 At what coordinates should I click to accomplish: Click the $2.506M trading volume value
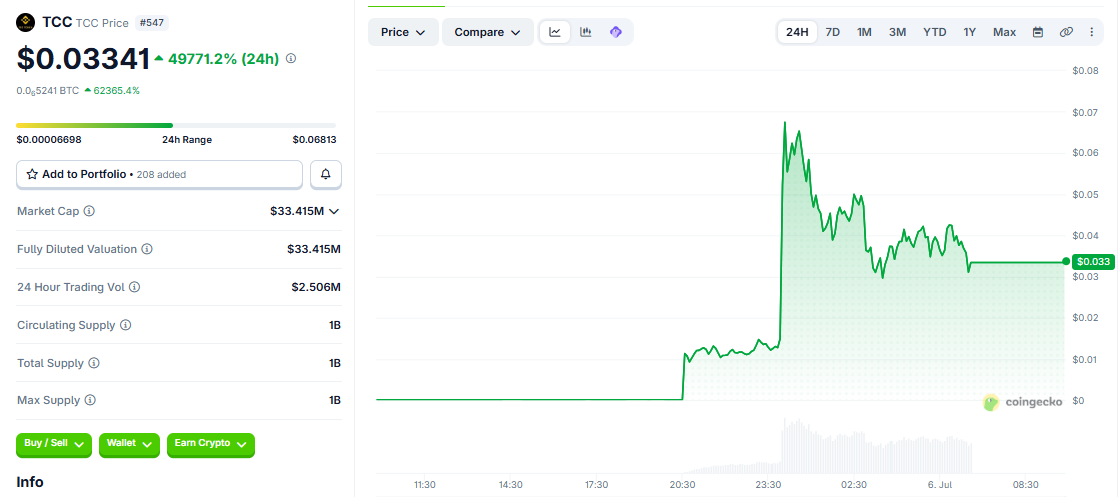[315, 287]
